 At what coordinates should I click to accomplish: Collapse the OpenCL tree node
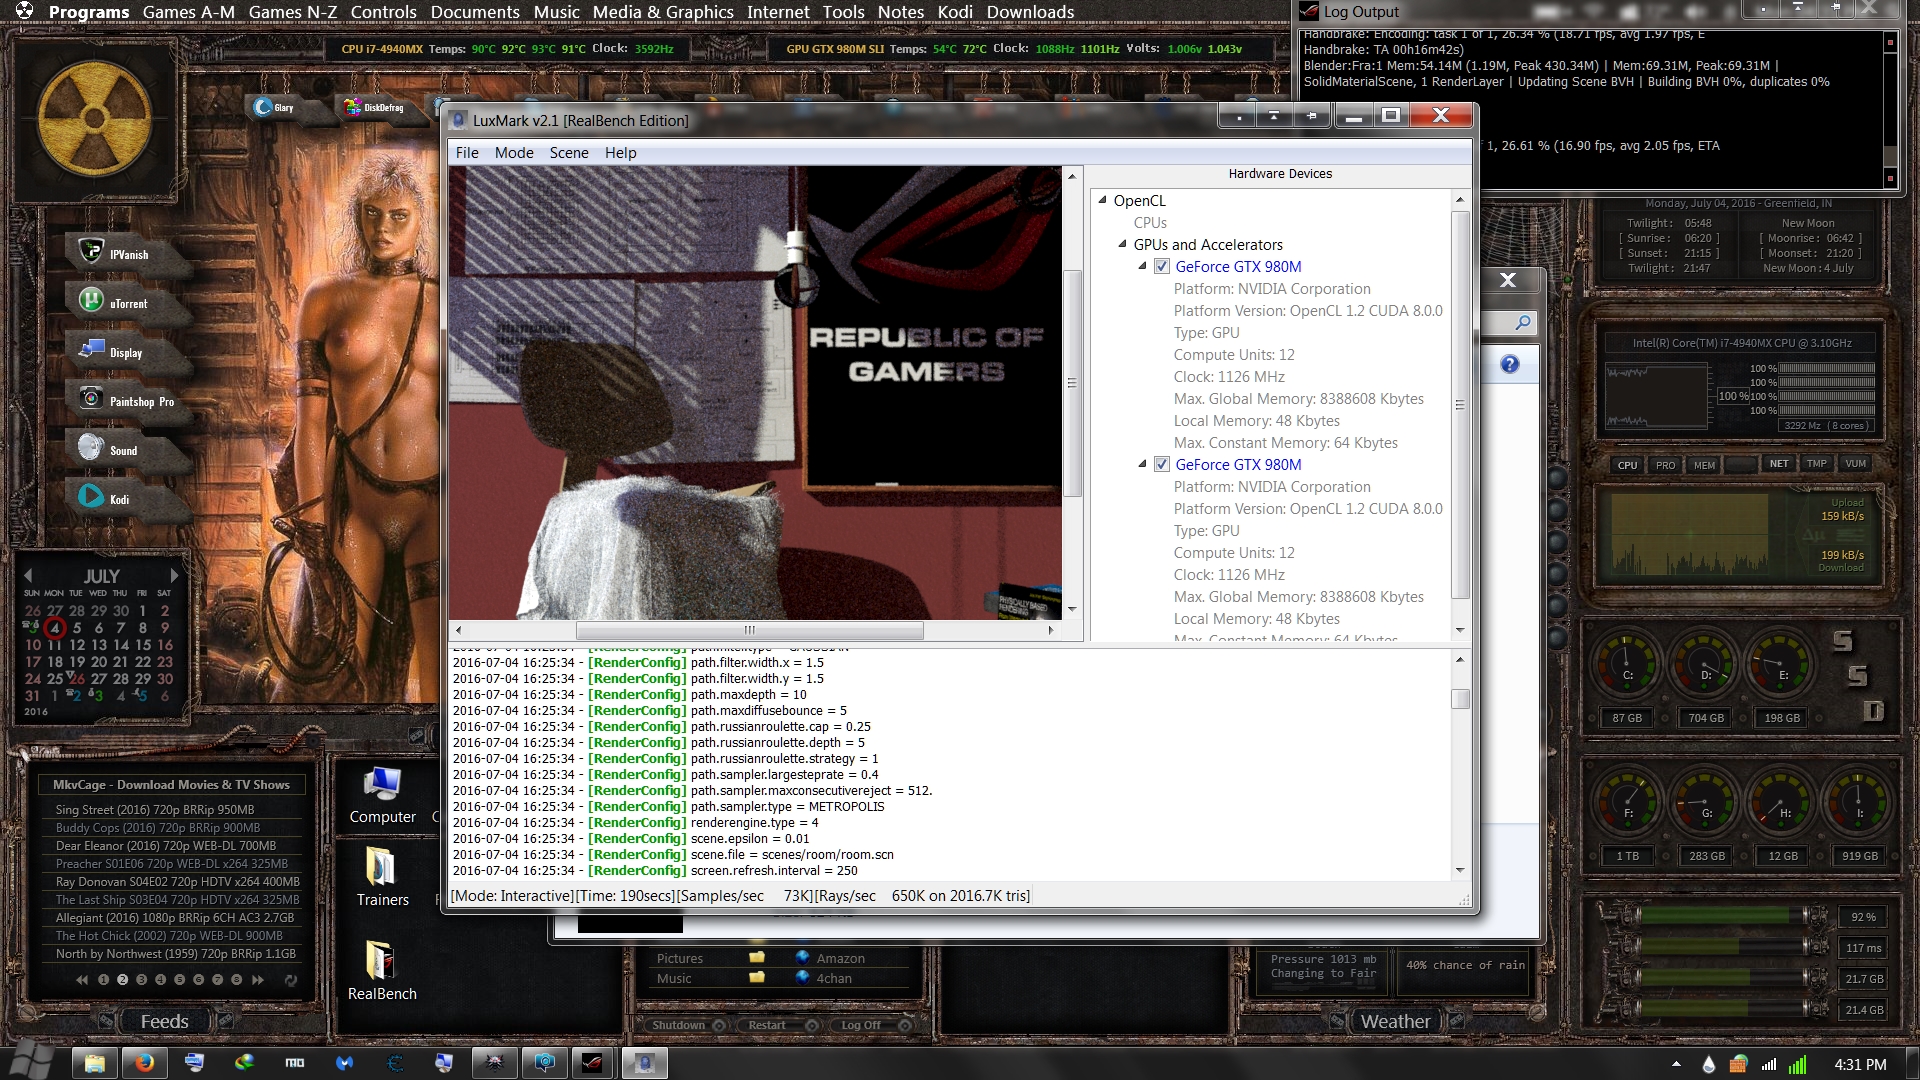click(x=1103, y=200)
